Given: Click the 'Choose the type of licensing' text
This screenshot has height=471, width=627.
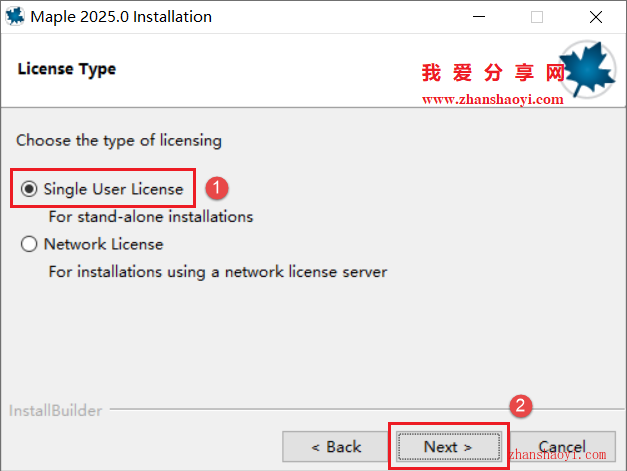Looking at the screenshot, I should click(119, 141).
